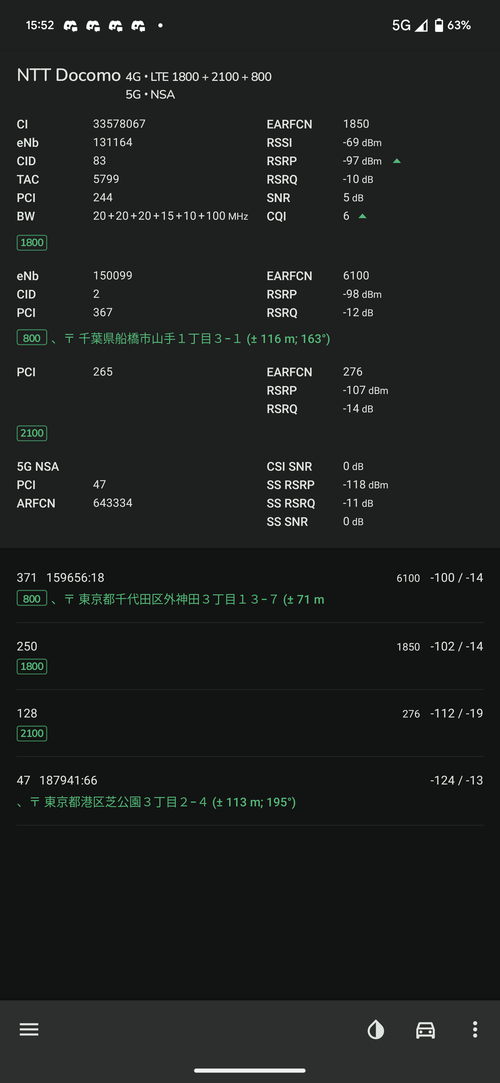
Task: Select neighbor cell 371 159656:18 row
Action: (250, 588)
